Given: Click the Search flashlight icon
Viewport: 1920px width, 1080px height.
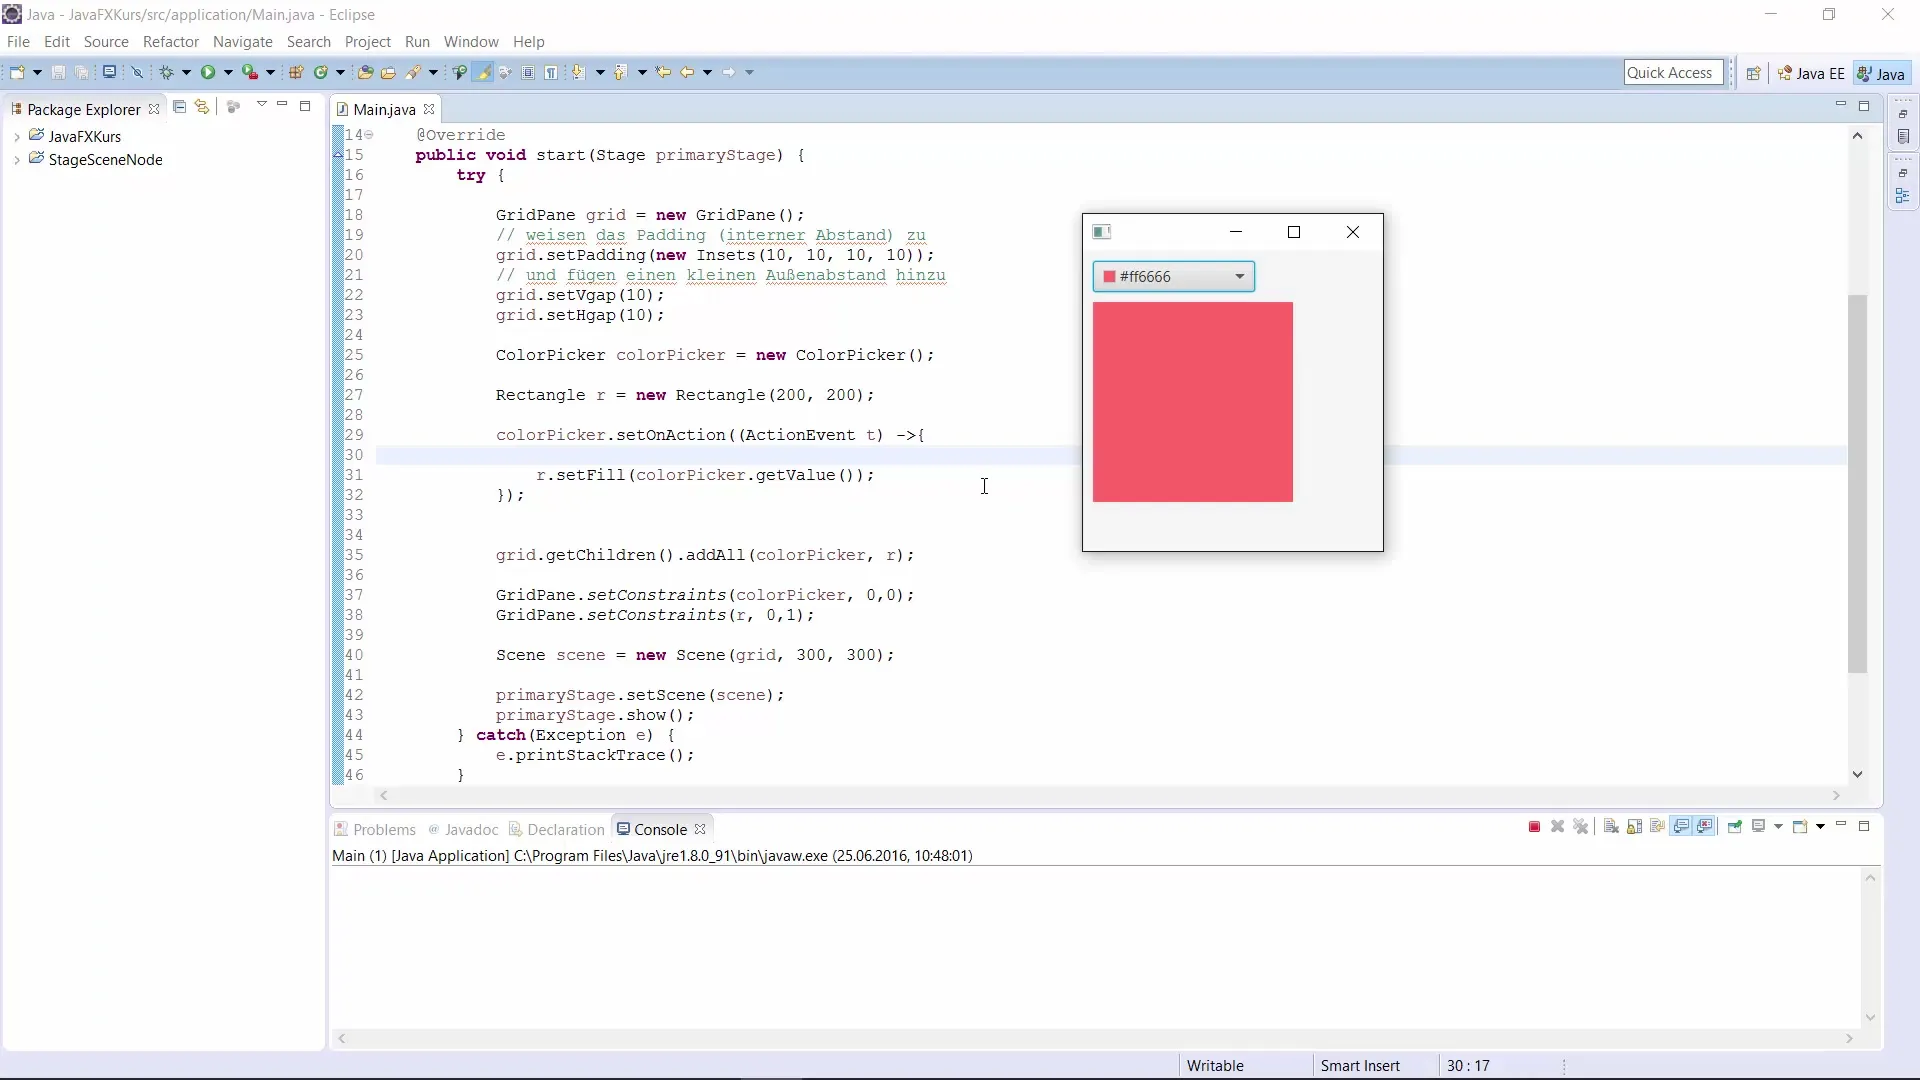Looking at the screenshot, I should click(x=413, y=72).
